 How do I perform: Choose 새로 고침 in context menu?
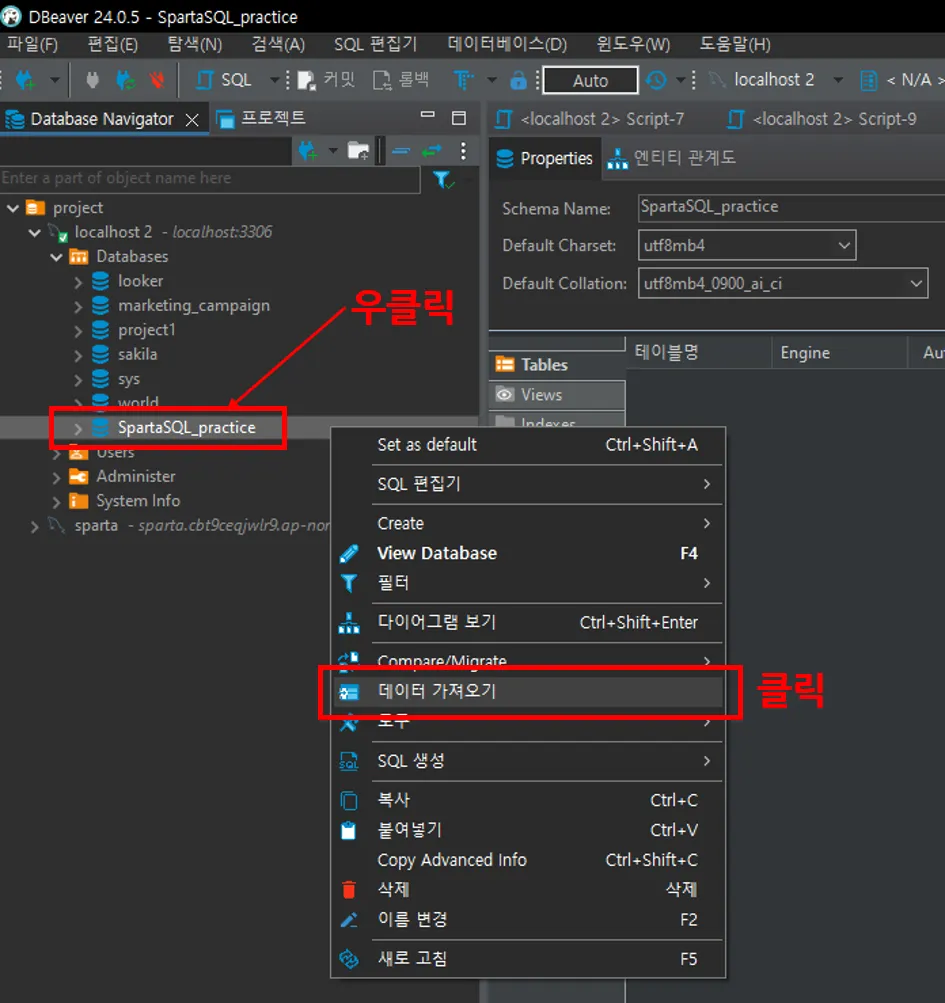528,959
